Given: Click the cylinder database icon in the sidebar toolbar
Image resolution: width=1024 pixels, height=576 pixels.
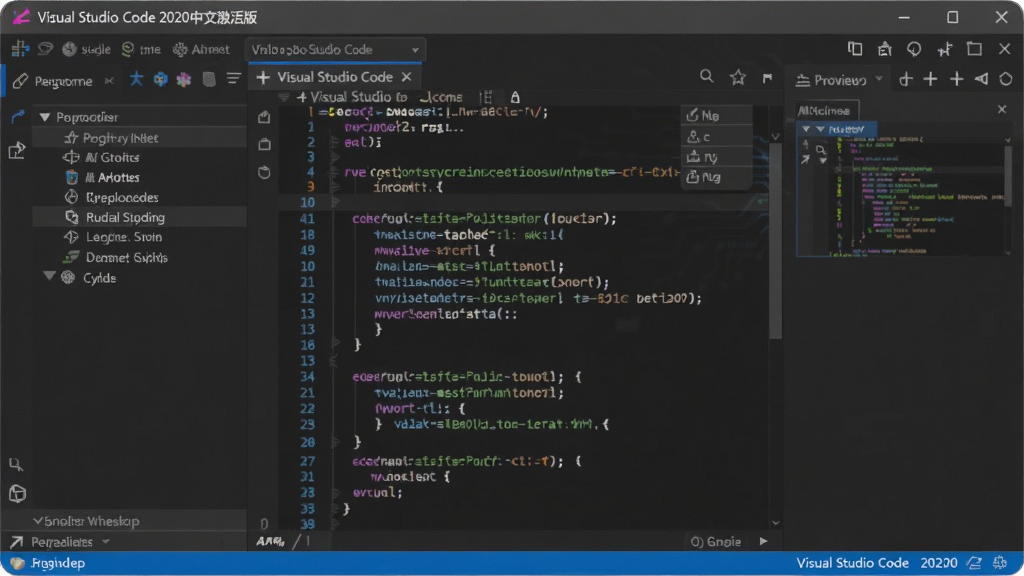Looking at the screenshot, I should [209, 79].
